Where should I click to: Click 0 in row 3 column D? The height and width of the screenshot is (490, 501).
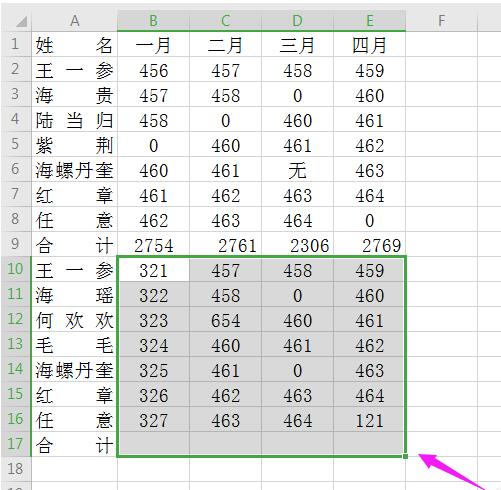coord(297,95)
